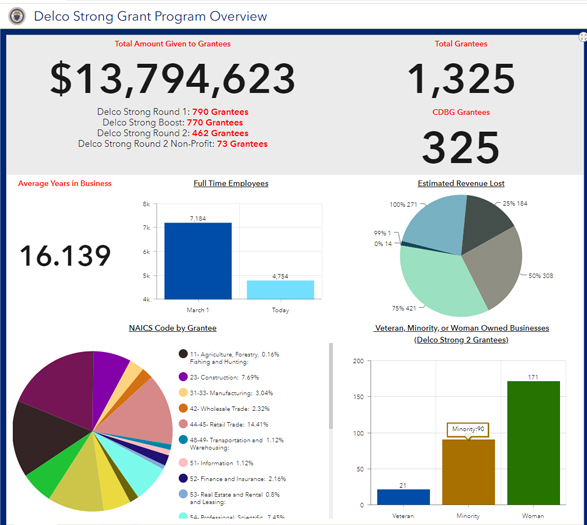The width and height of the screenshot is (587, 525).
Task: Select the 52- Finance and Insurance legend entry
Action: 232,479
